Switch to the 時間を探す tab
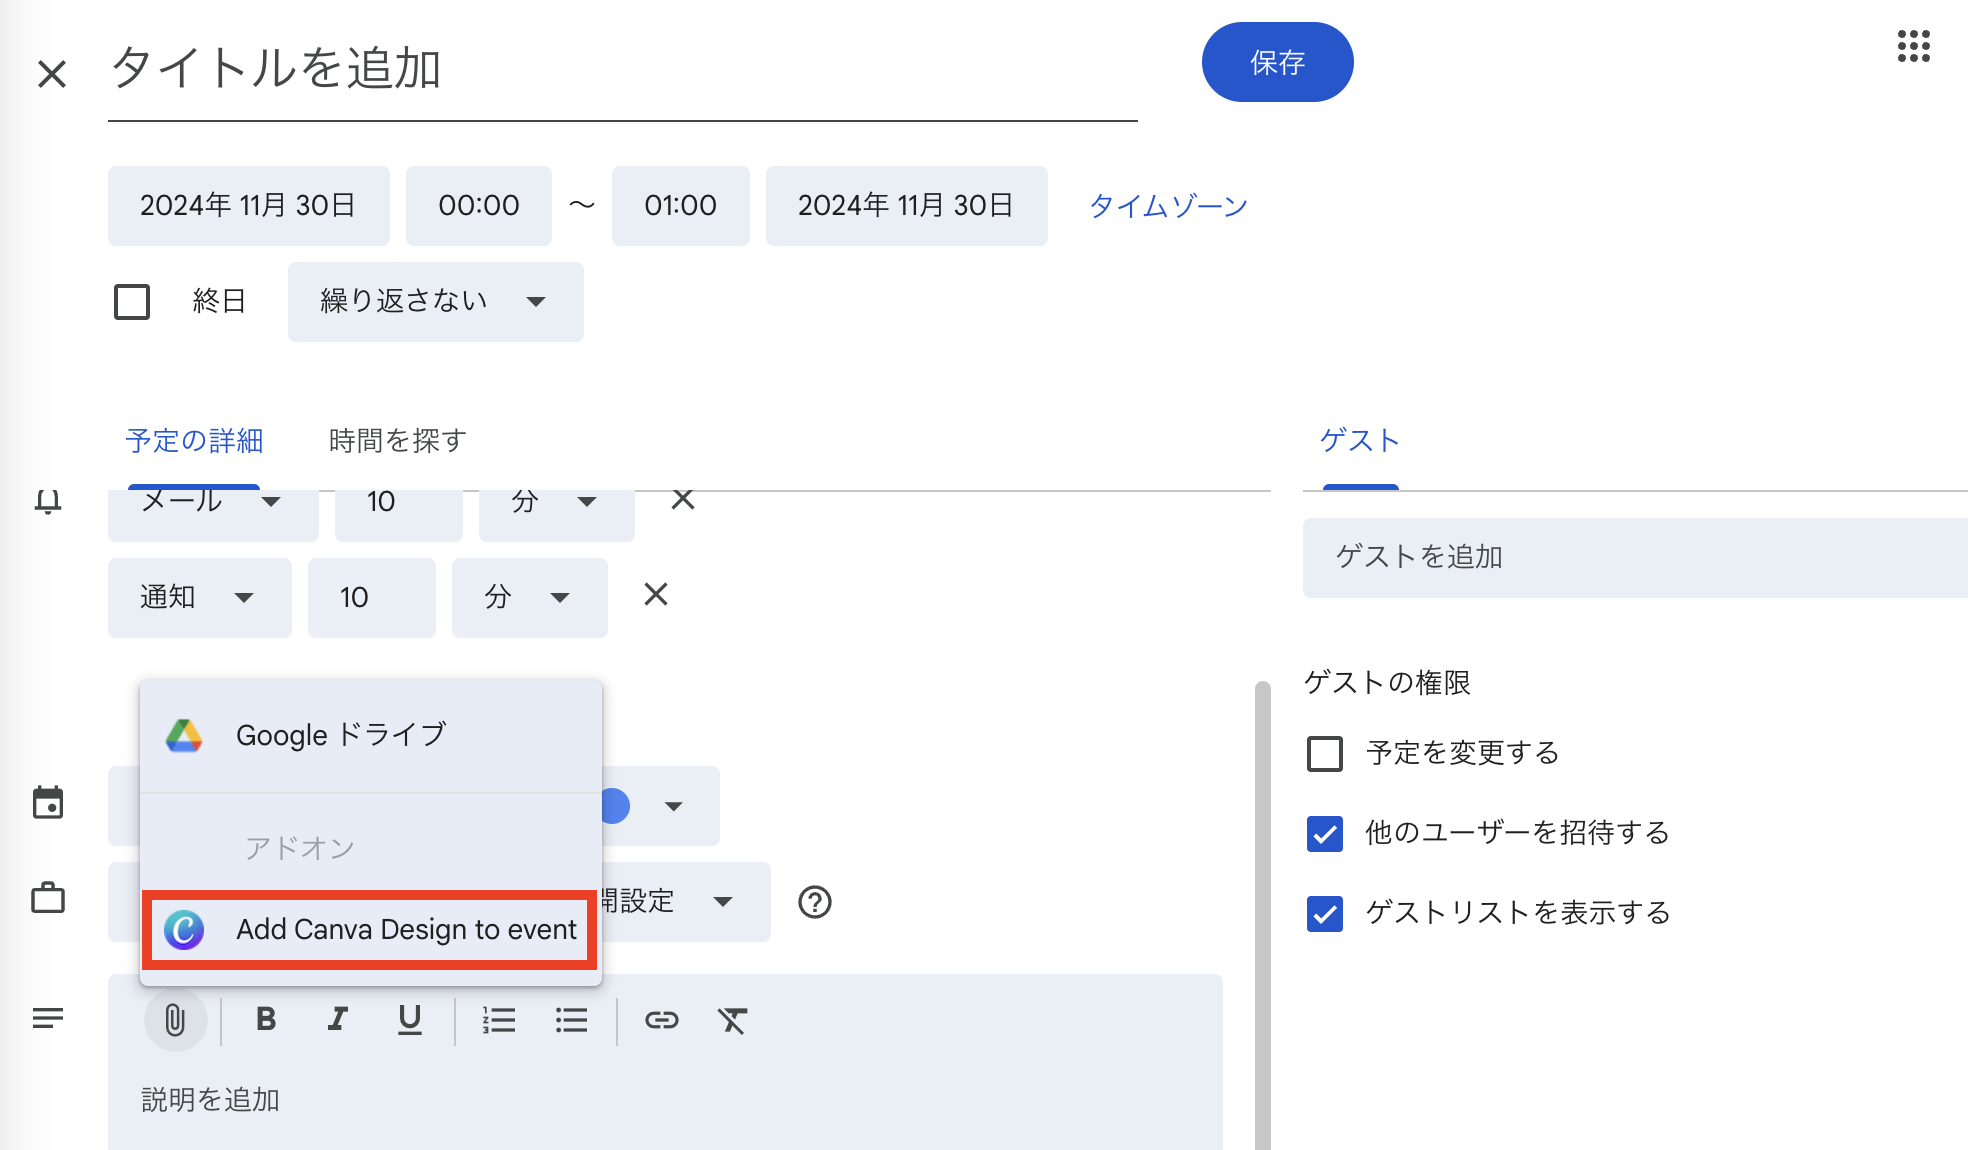 (396, 440)
